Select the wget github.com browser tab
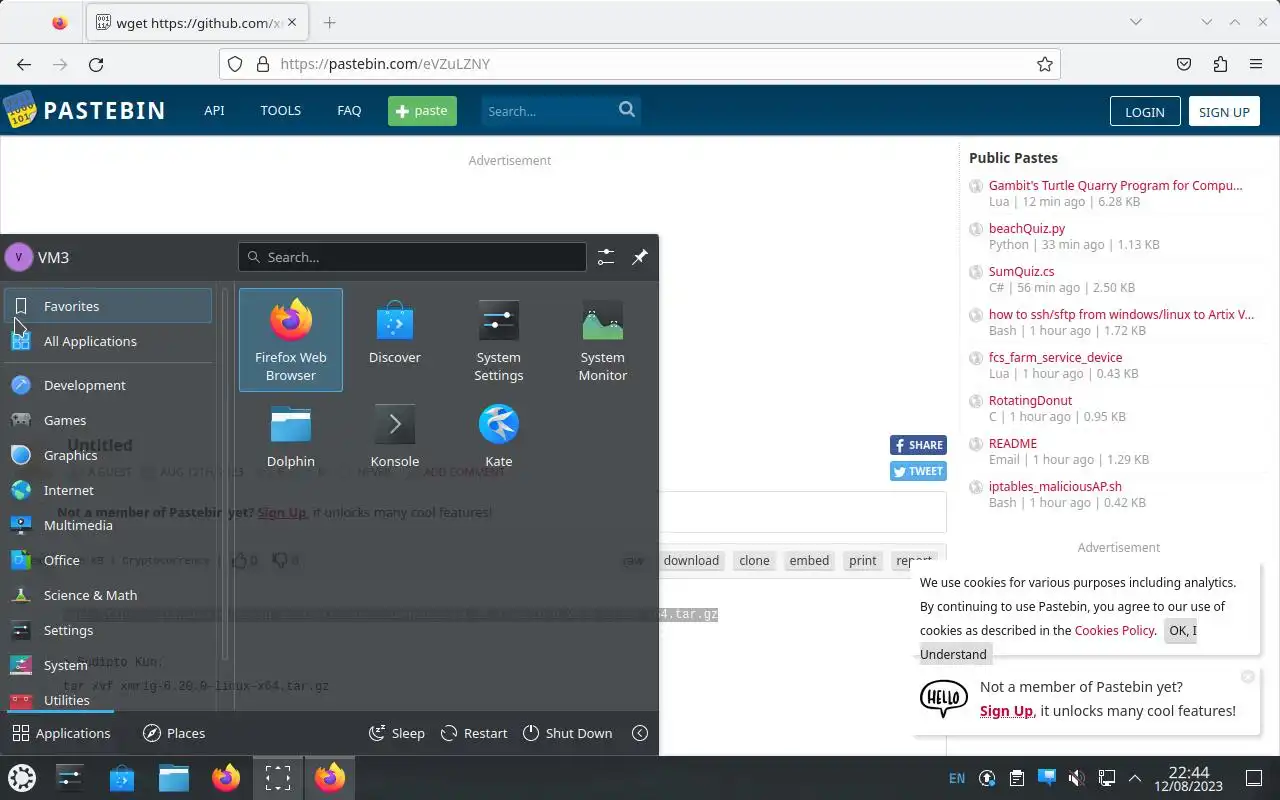 pyautogui.click(x=199, y=22)
